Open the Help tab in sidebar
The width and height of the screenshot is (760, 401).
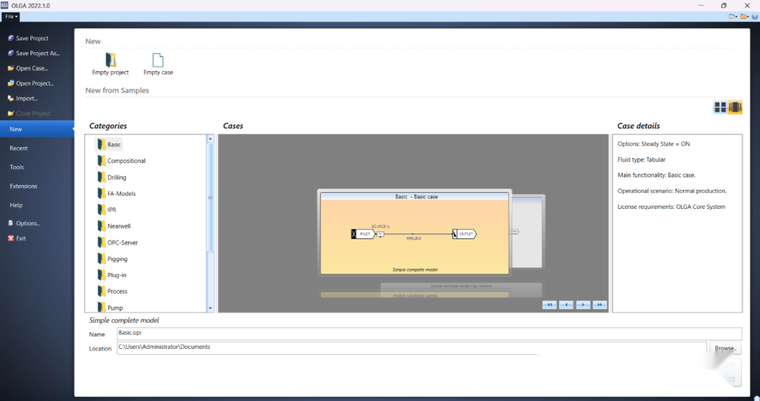(x=16, y=205)
